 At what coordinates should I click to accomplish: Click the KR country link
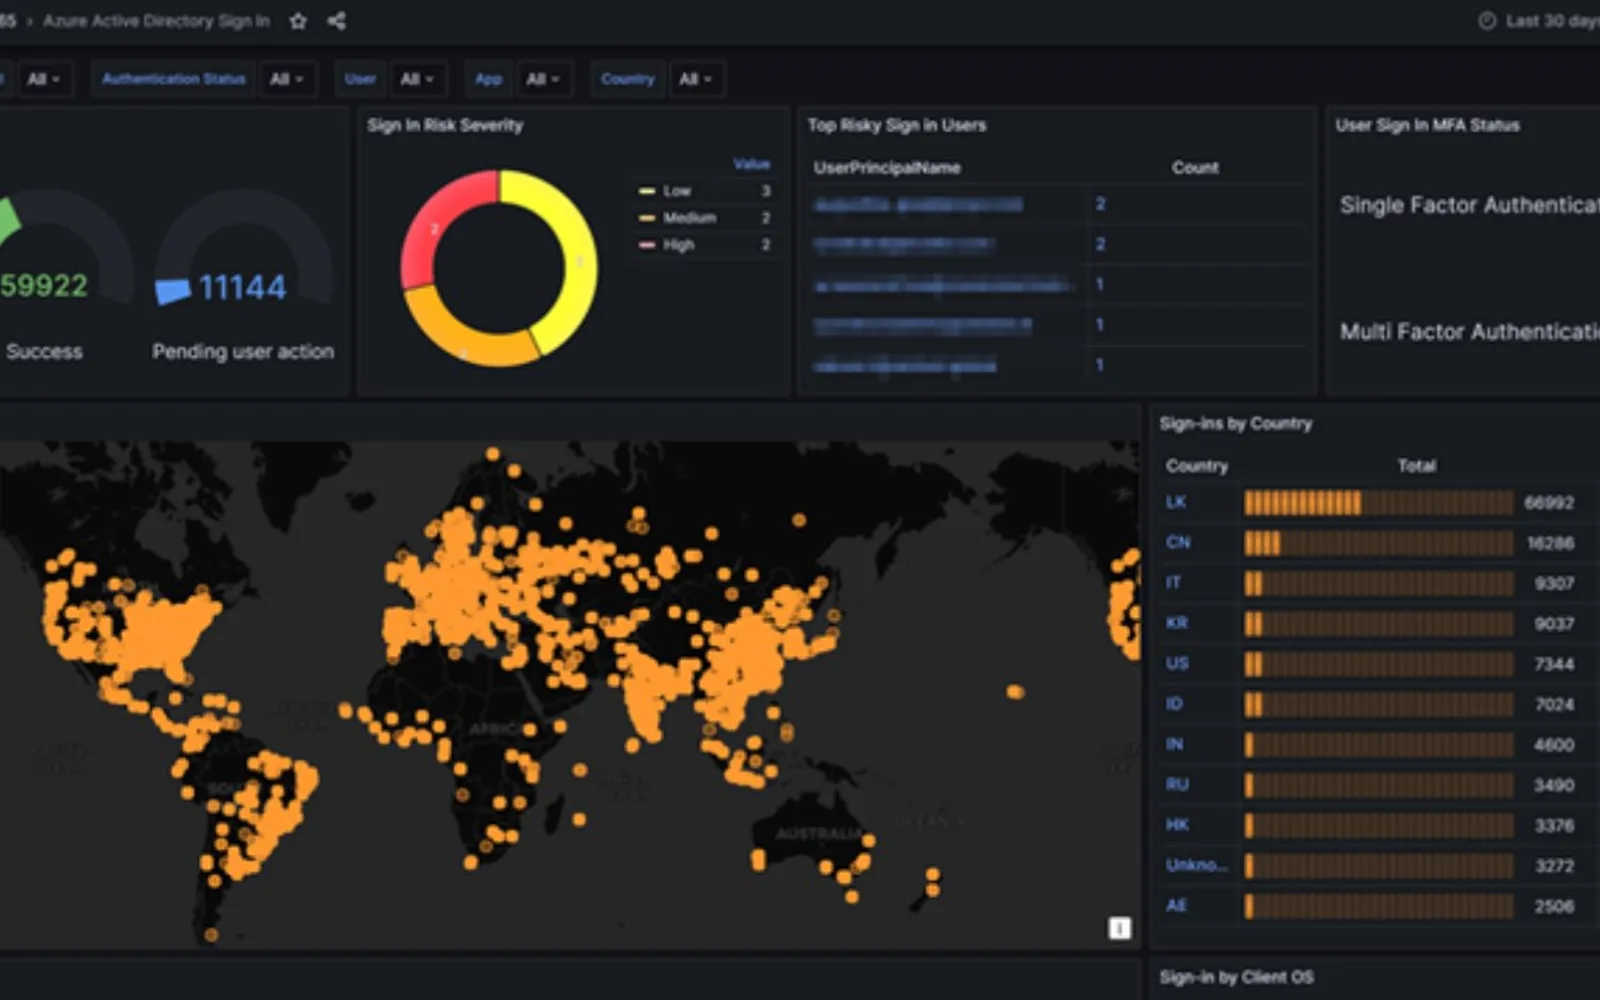pos(1177,623)
